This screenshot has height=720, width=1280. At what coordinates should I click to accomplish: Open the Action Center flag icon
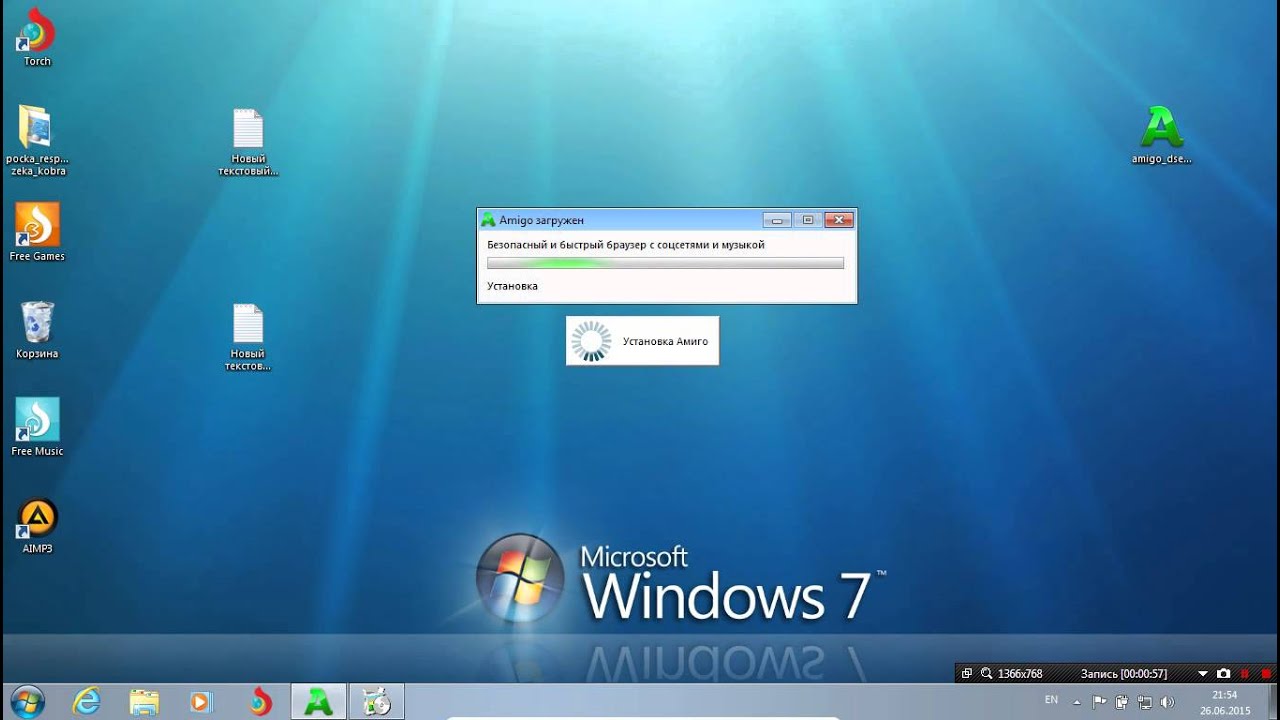[1100, 701]
